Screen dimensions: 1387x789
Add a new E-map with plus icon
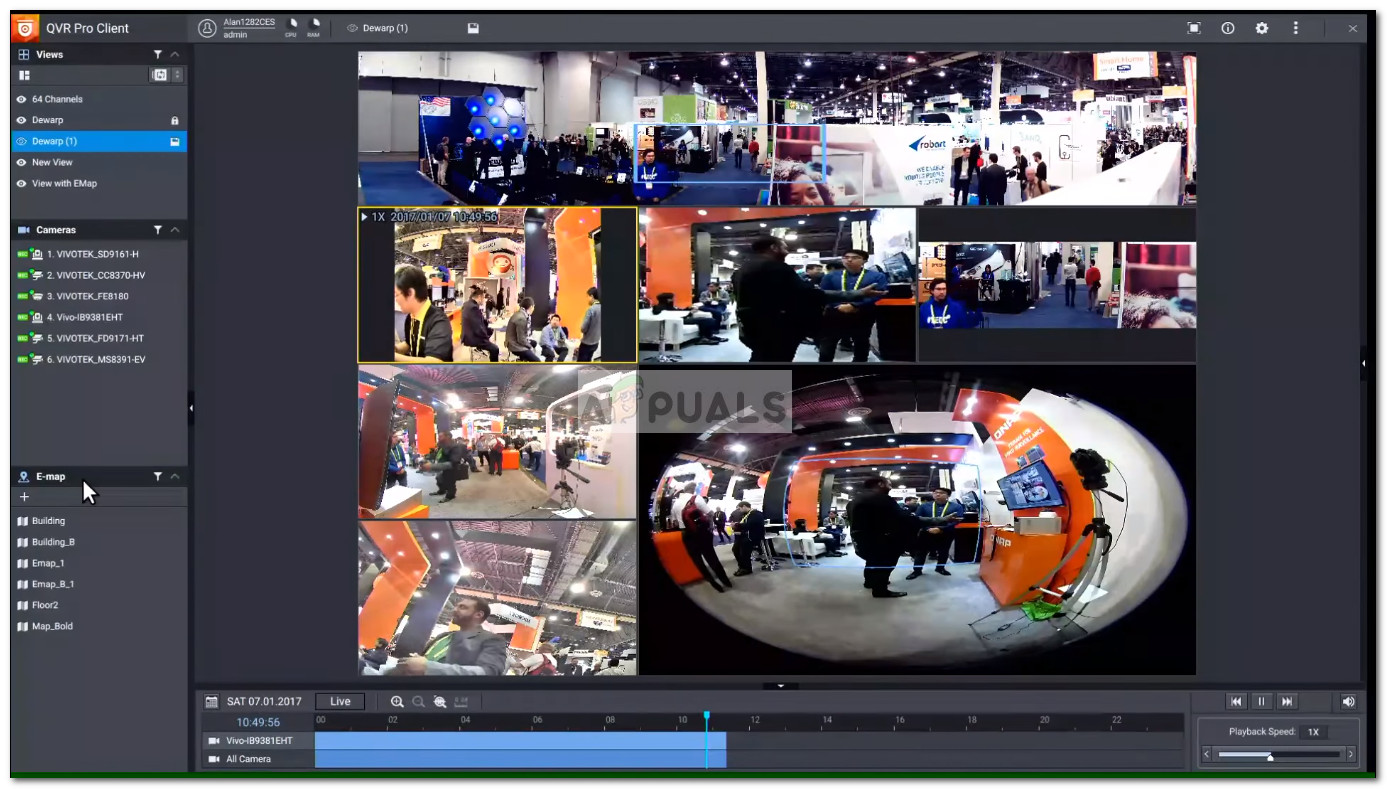point(25,497)
